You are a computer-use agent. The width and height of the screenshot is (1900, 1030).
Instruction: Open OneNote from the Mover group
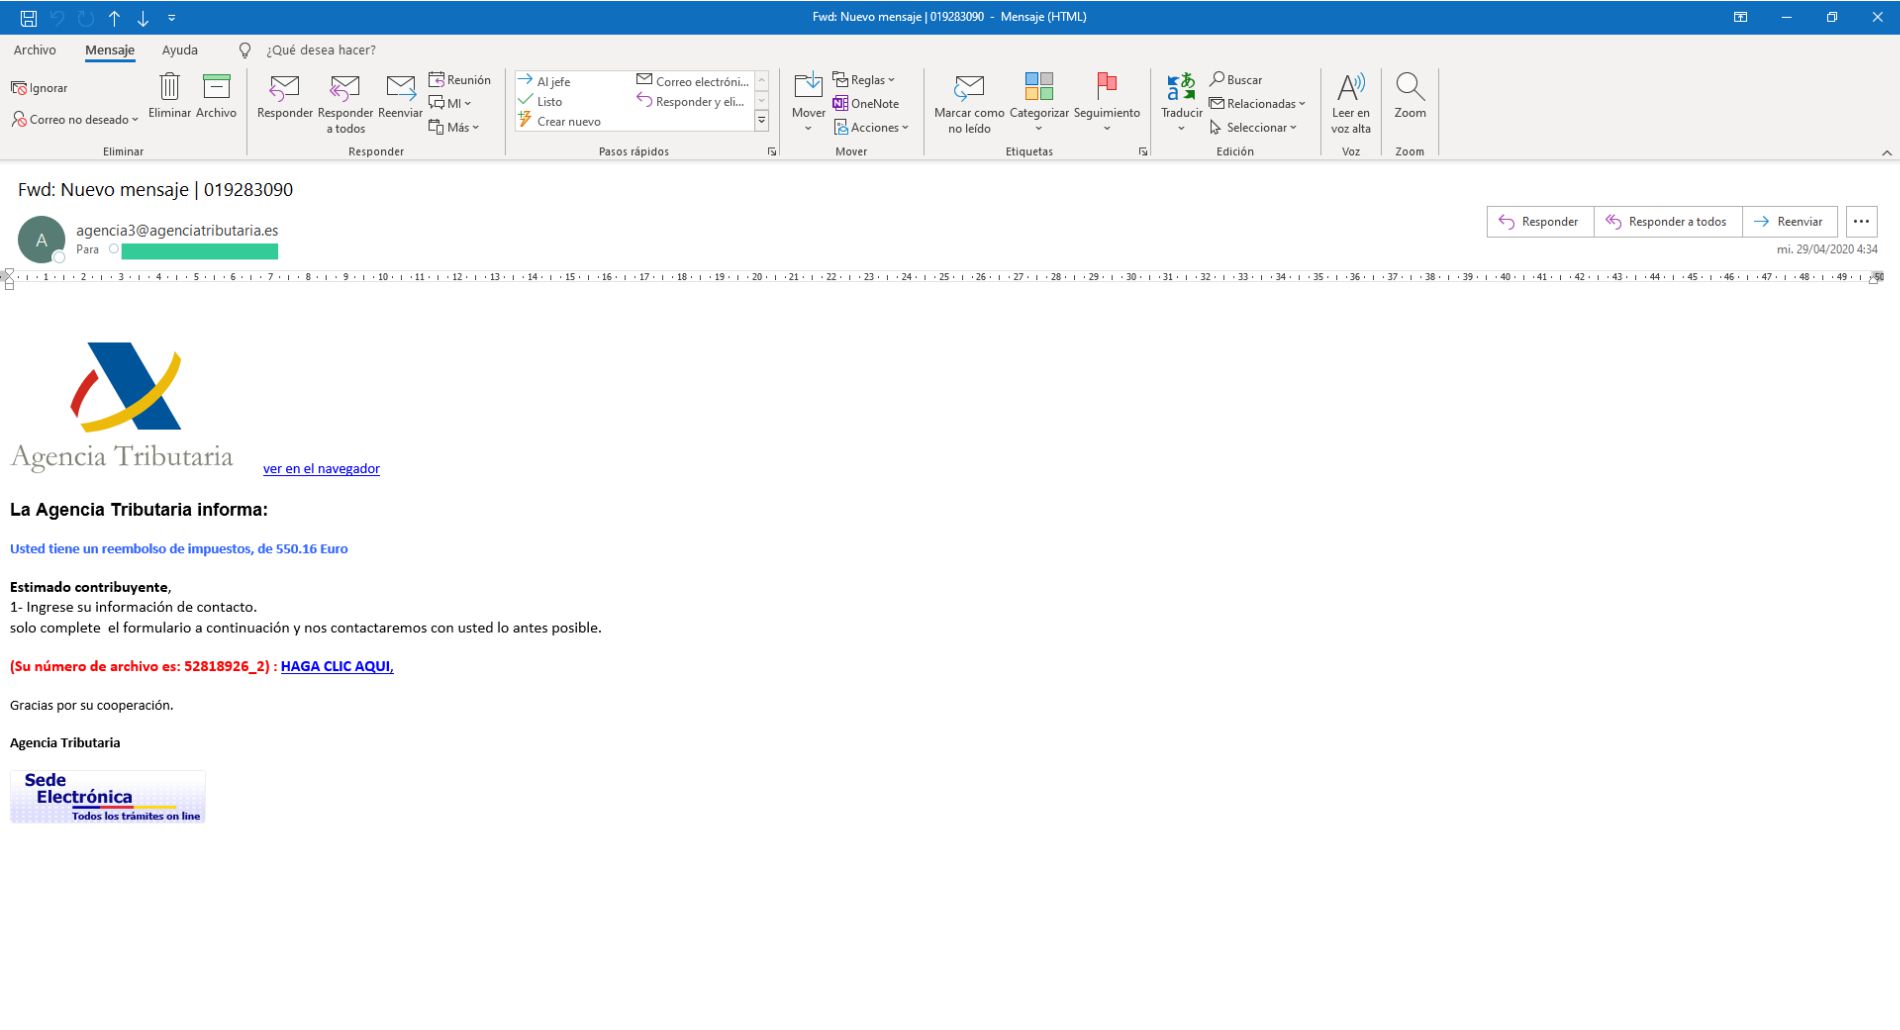866,104
